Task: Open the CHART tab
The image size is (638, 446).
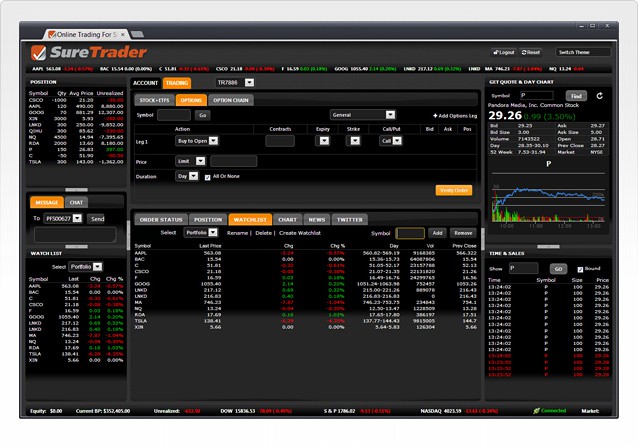Action: click(287, 219)
